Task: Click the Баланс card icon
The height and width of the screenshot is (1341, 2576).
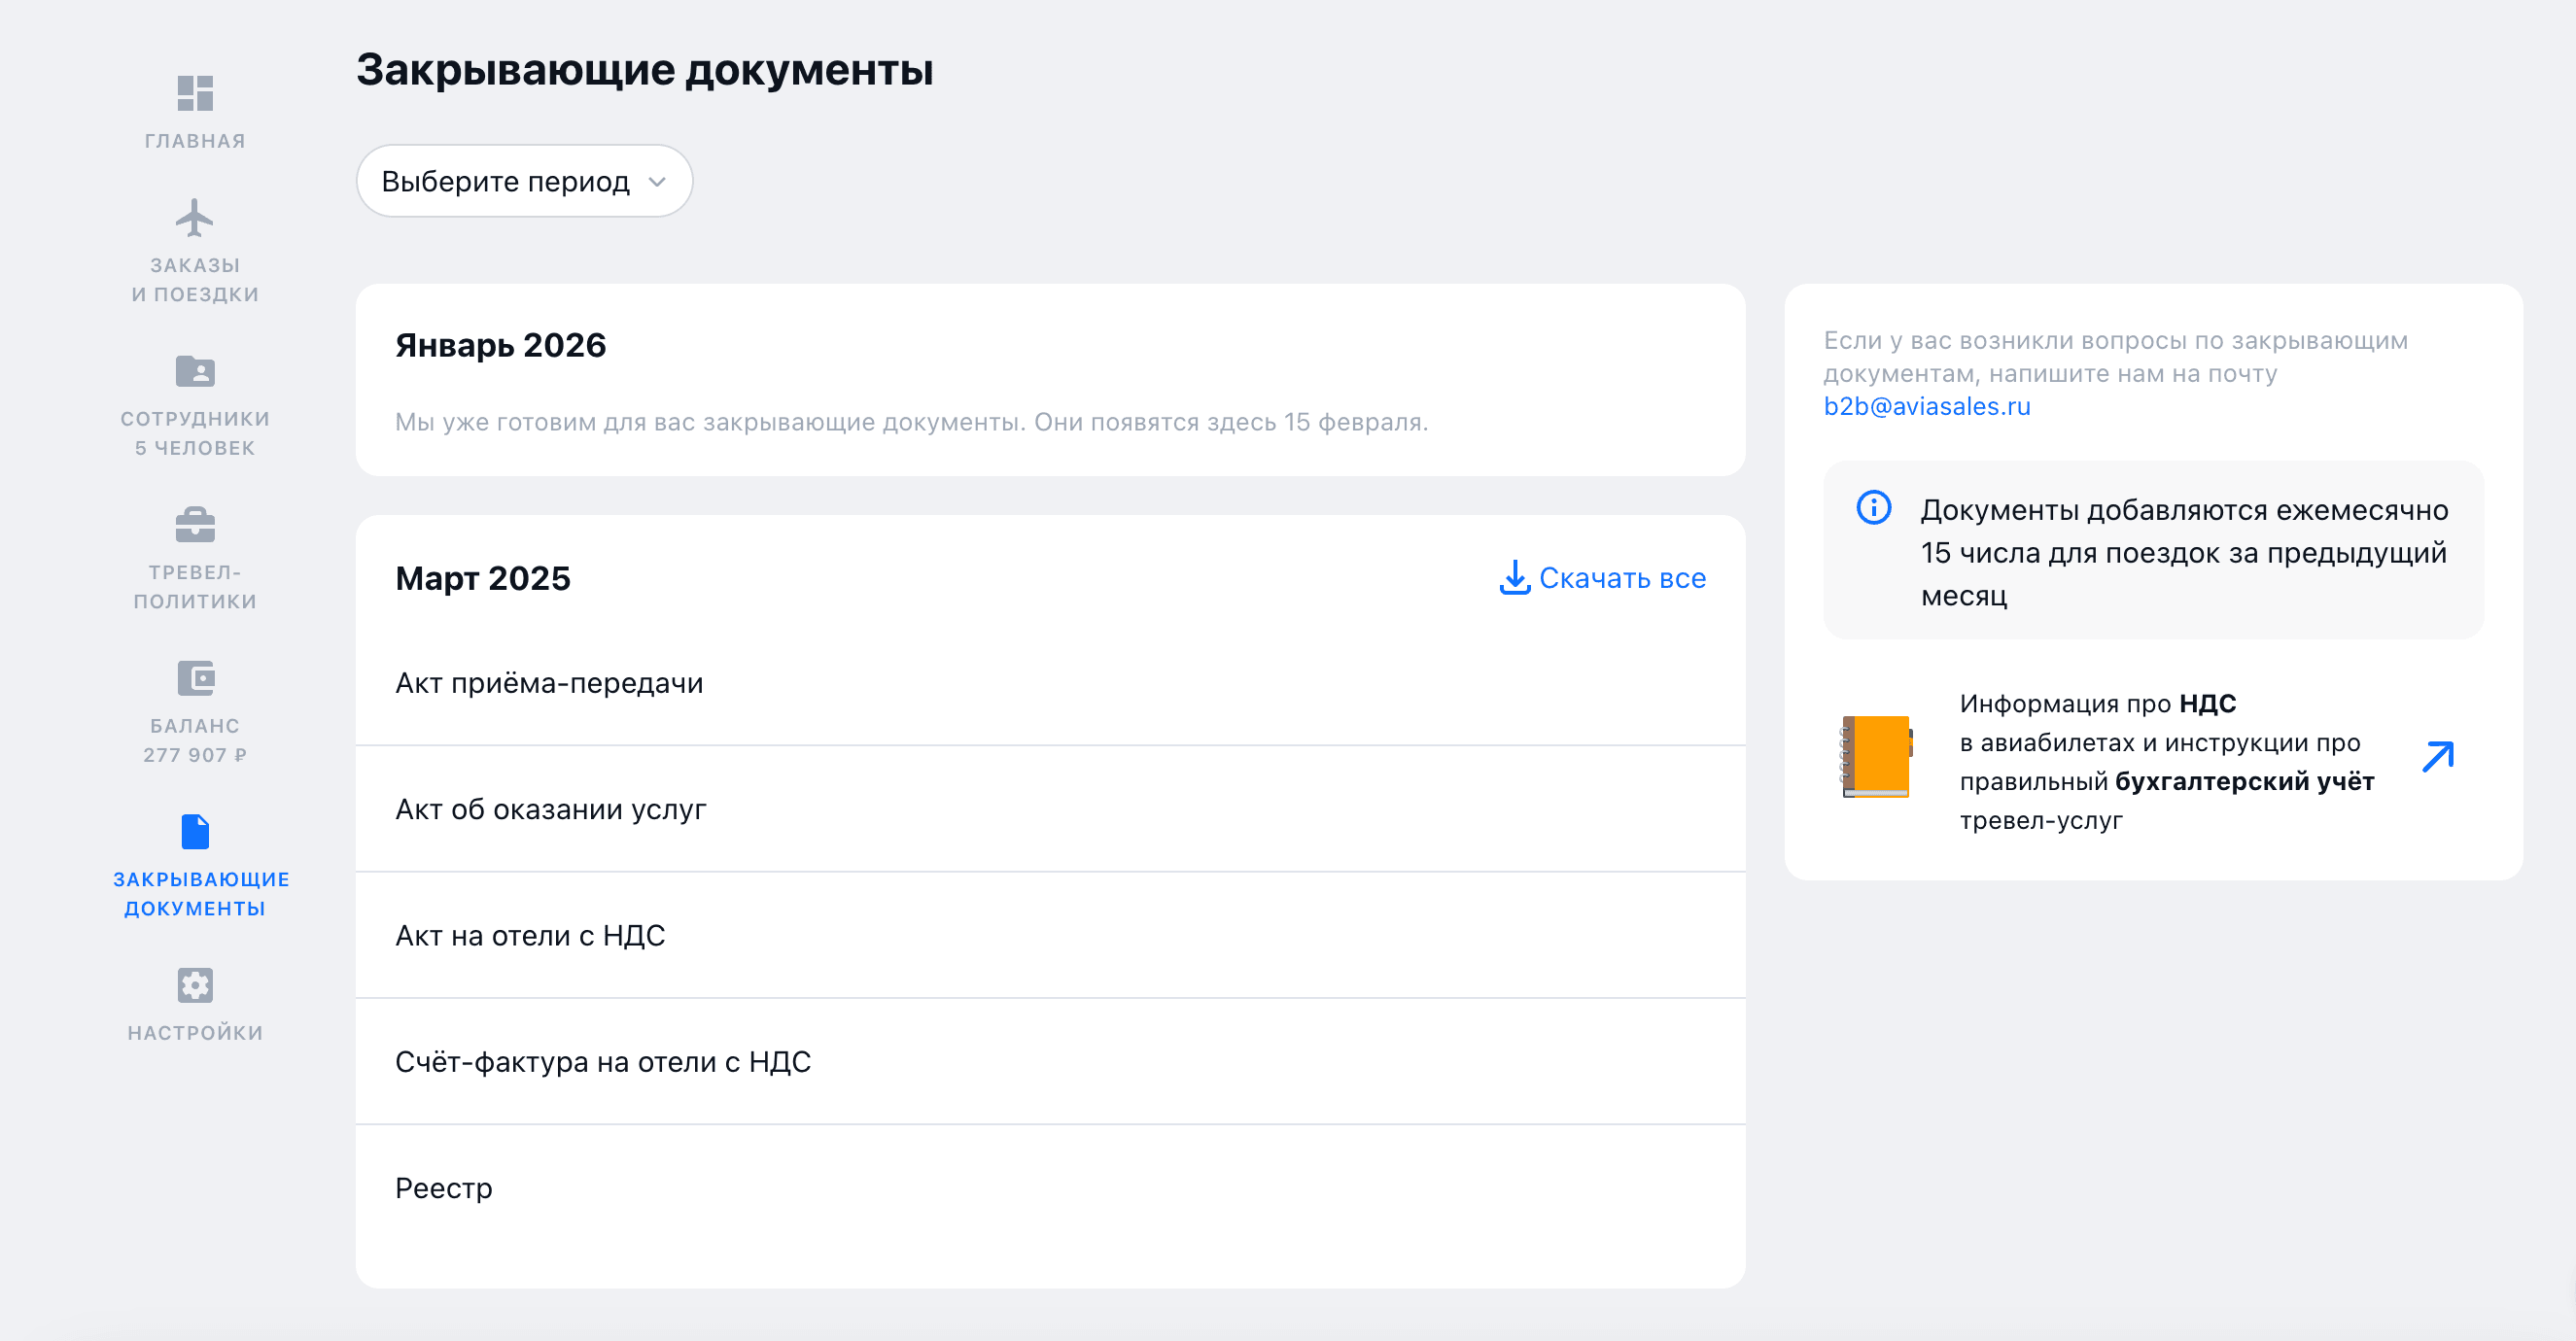Action: tap(196, 678)
